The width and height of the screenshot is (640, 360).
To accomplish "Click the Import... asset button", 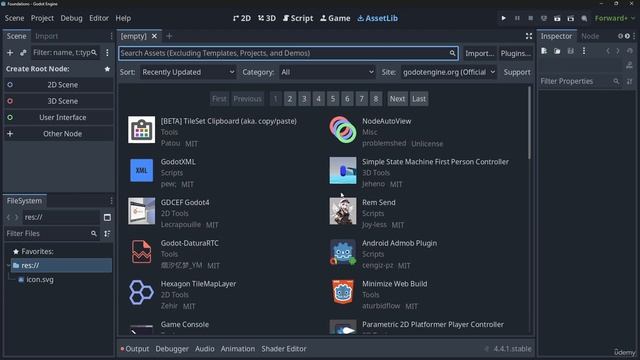I will [x=479, y=53].
